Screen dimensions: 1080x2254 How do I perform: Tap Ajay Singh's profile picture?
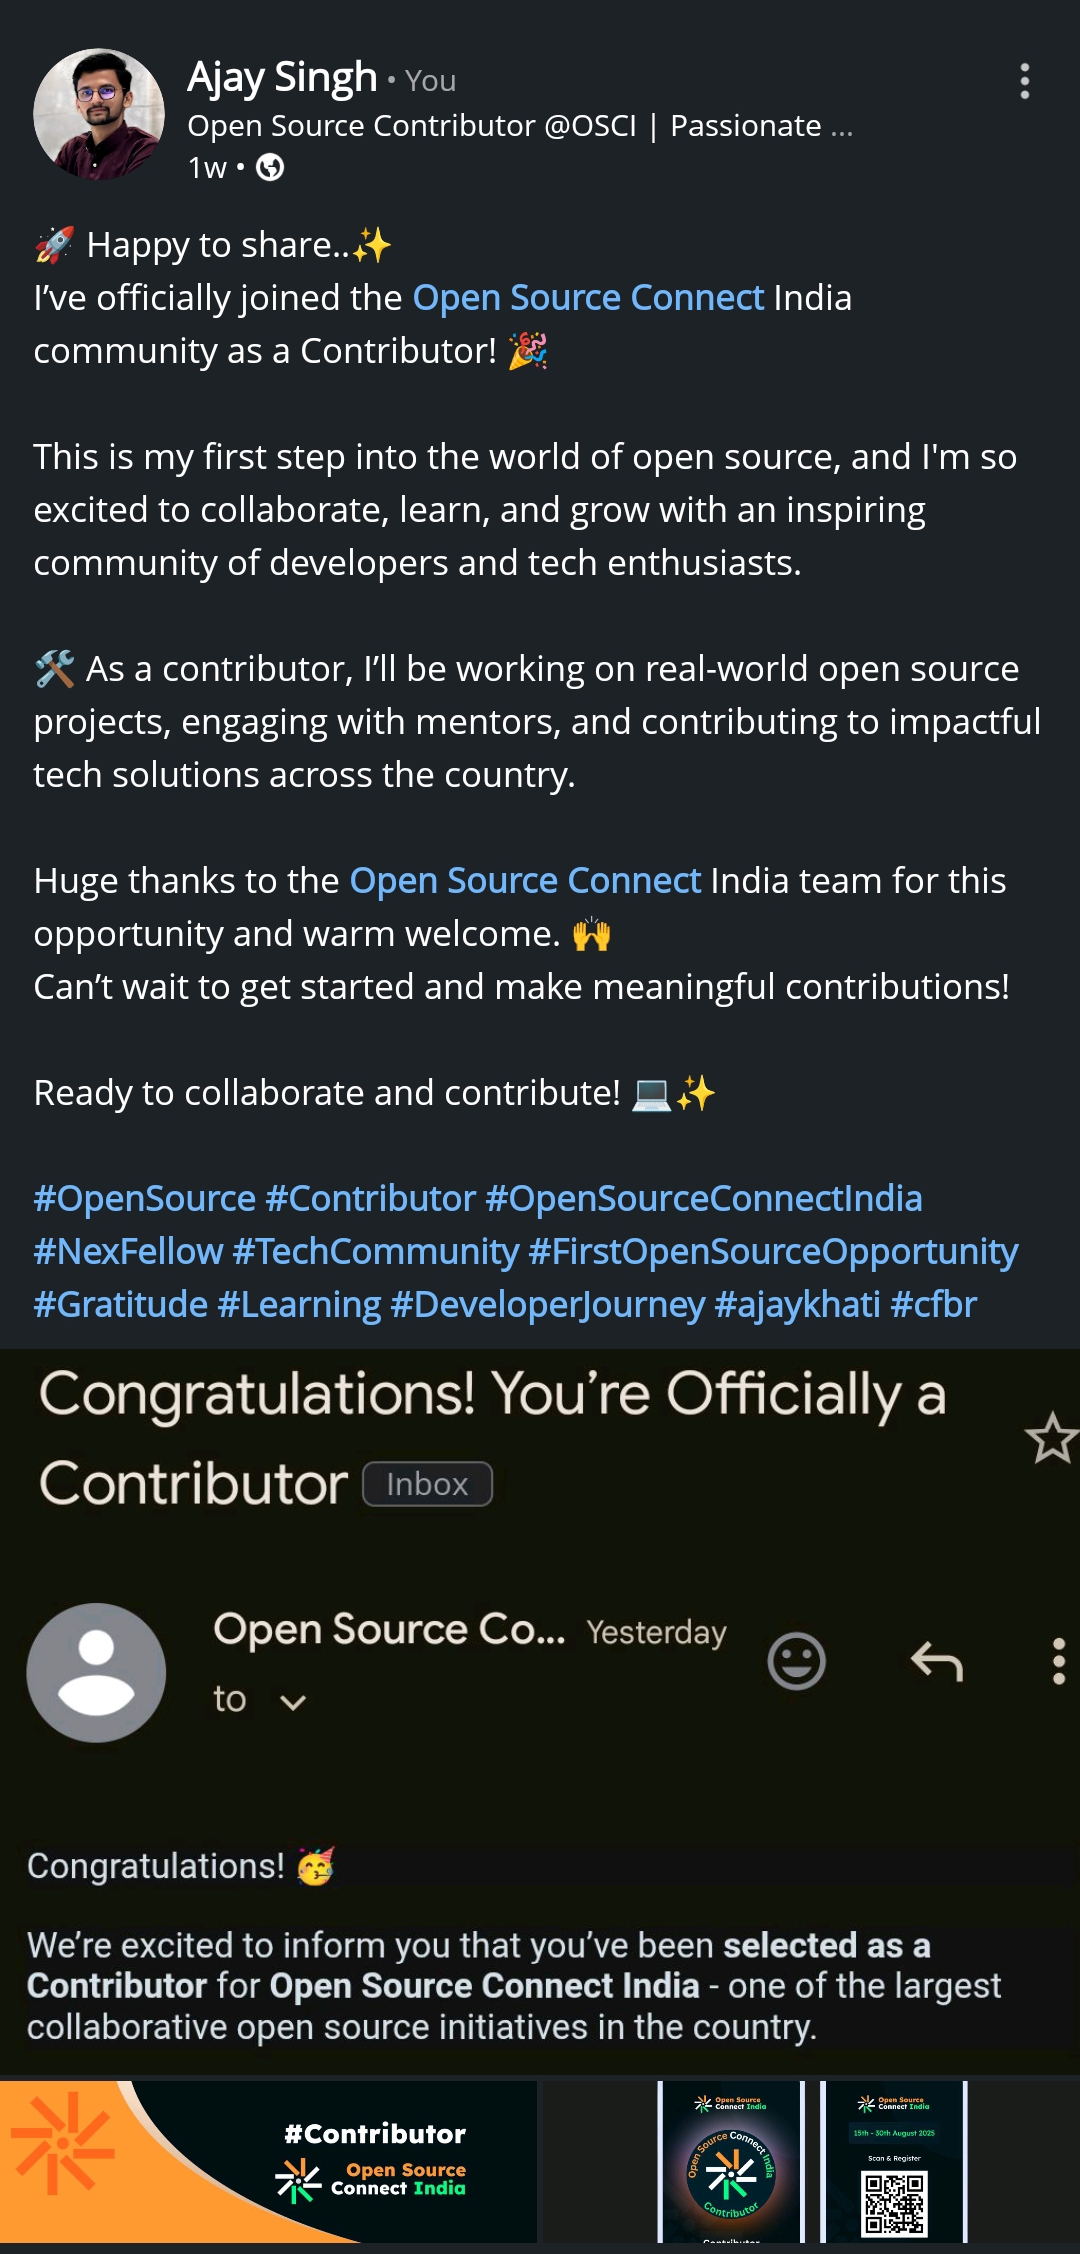98,114
